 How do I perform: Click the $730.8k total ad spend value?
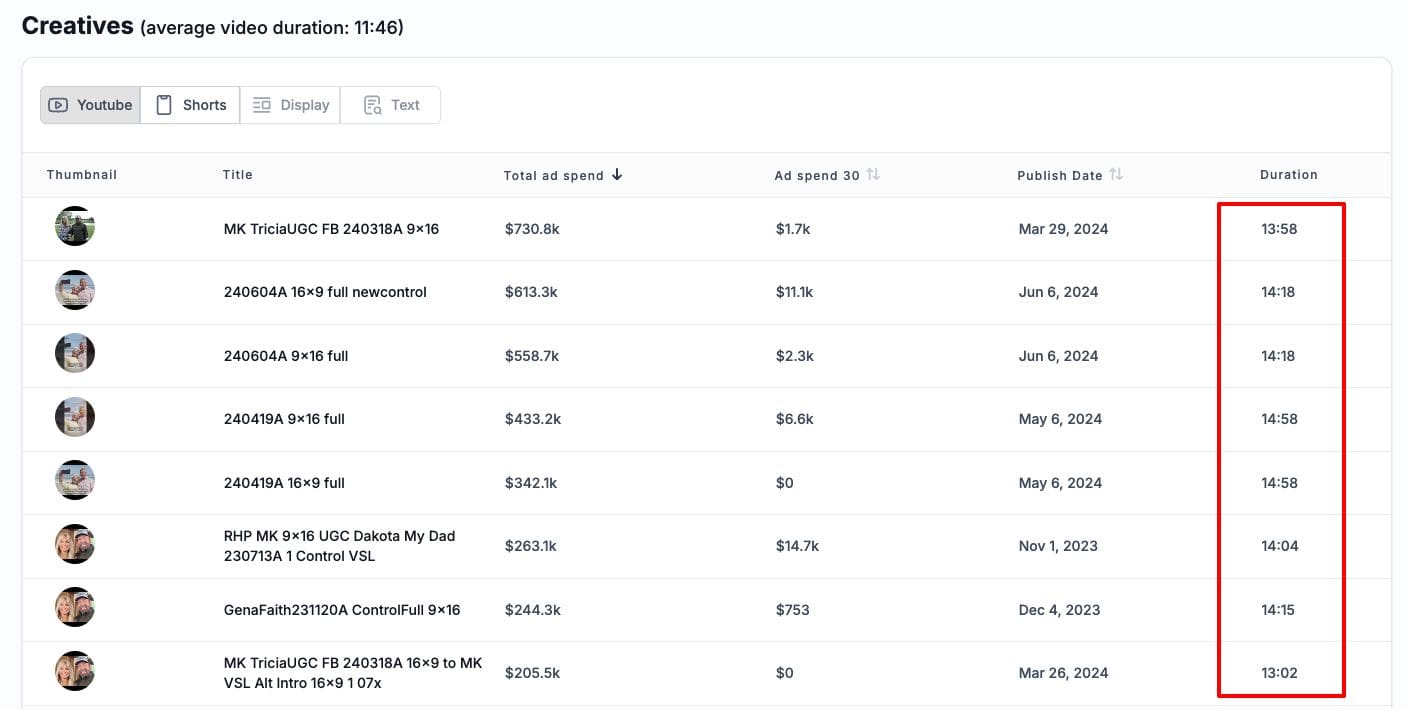pos(532,228)
